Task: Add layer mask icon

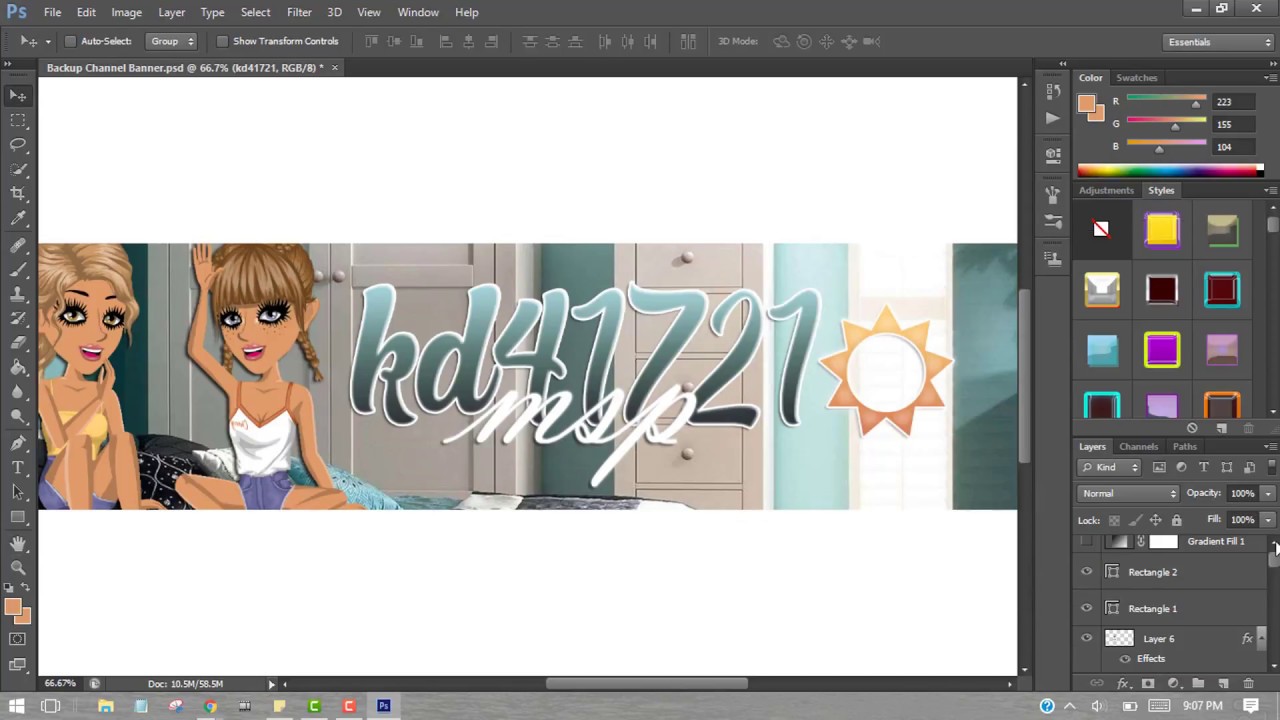Action: 1148,684
